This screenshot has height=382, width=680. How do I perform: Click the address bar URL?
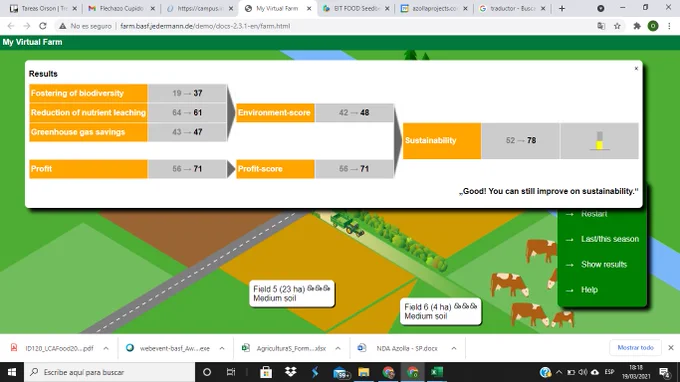[205, 26]
